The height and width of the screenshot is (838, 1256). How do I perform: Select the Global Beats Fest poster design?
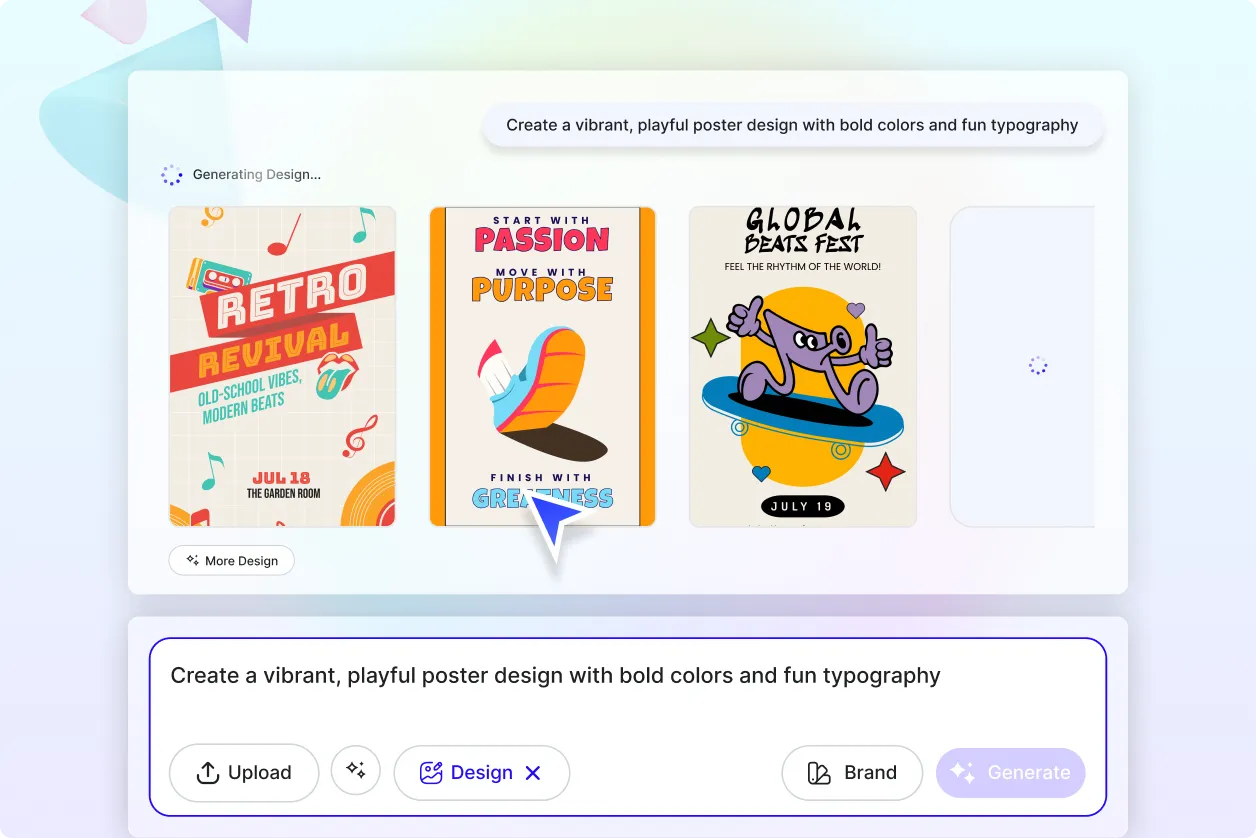click(x=802, y=366)
